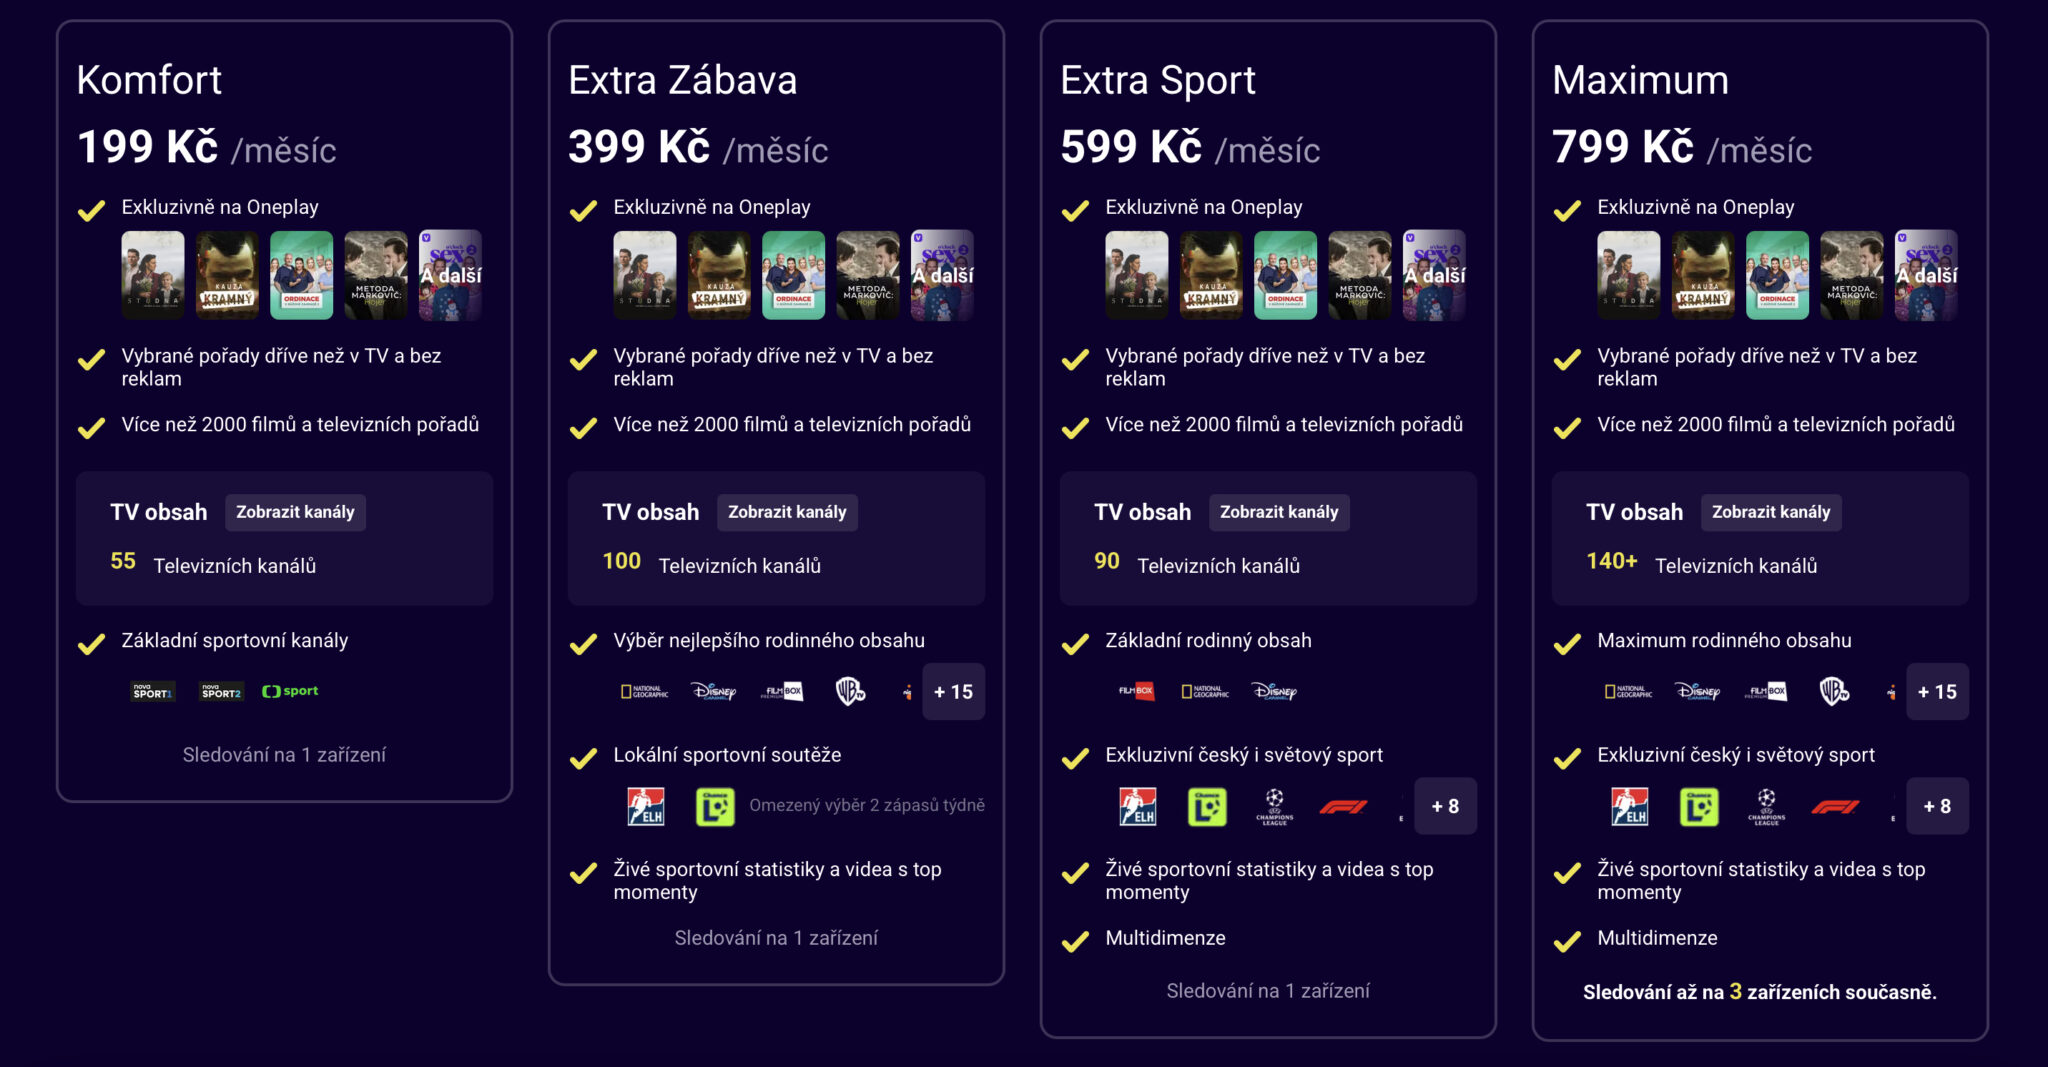Click the ČT sport icon in Komfort plan
This screenshot has height=1067, width=2048.
click(x=289, y=690)
